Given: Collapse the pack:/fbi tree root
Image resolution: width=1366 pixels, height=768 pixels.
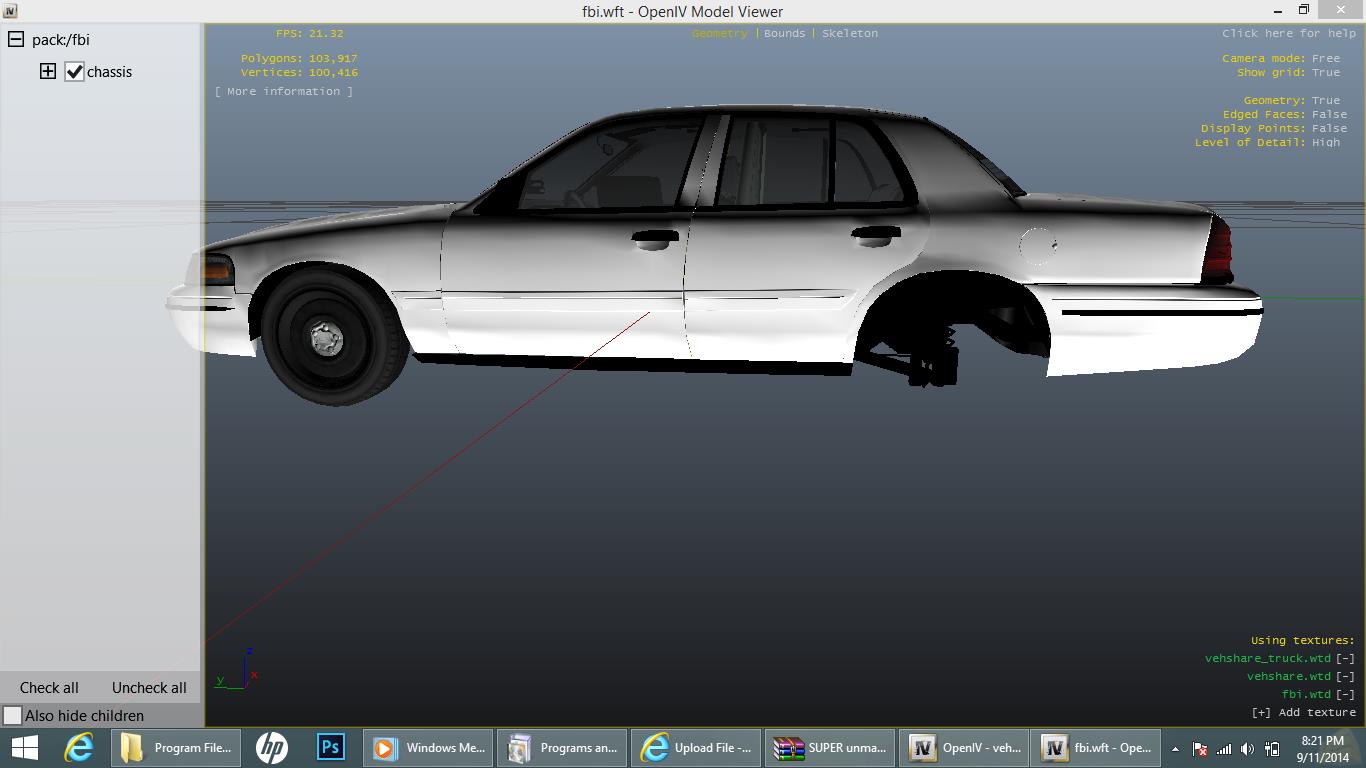Looking at the screenshot, I should click(x=16, y=40).
